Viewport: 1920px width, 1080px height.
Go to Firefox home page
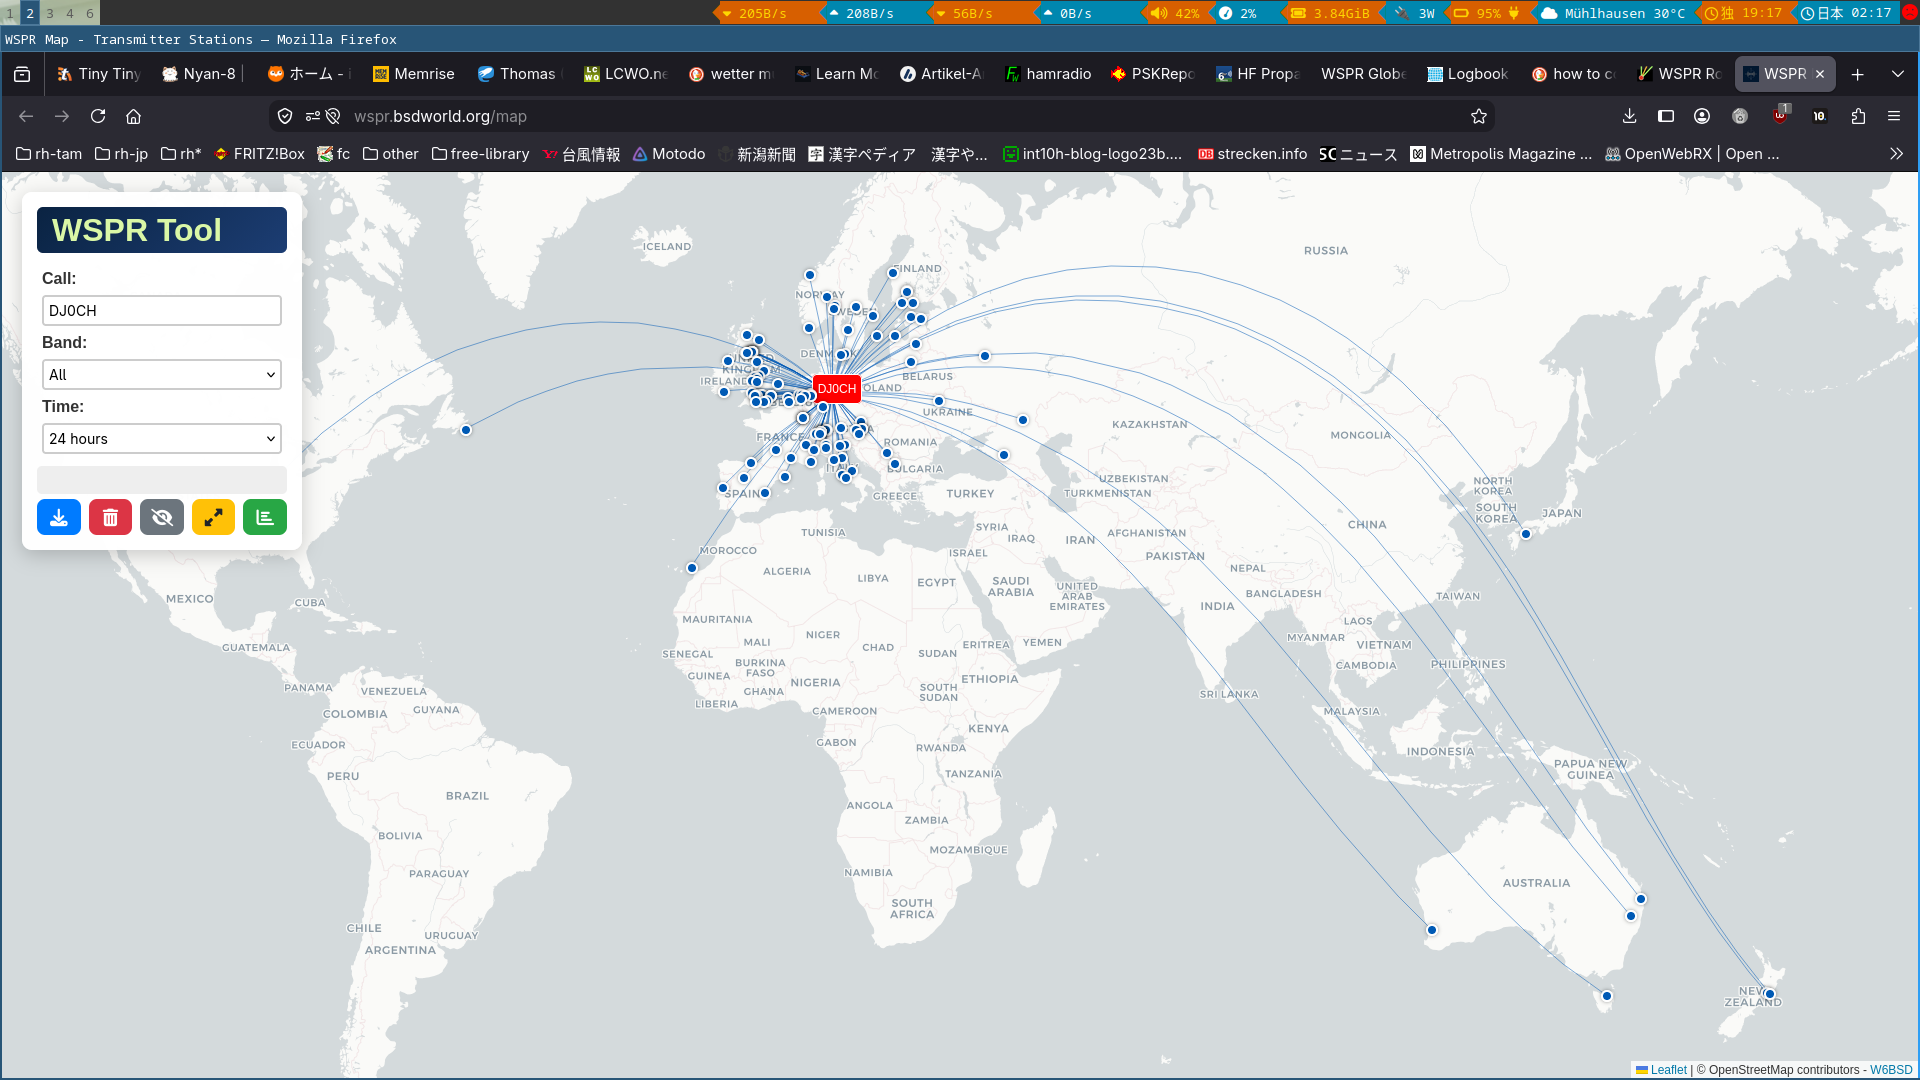133,116
